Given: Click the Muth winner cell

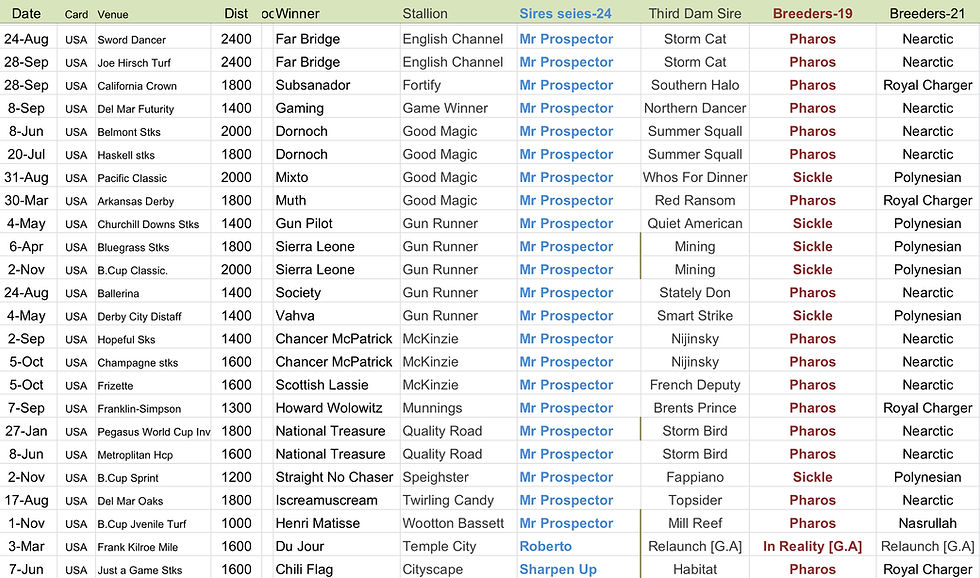Looking at the screenshot, I should (291, 200).
